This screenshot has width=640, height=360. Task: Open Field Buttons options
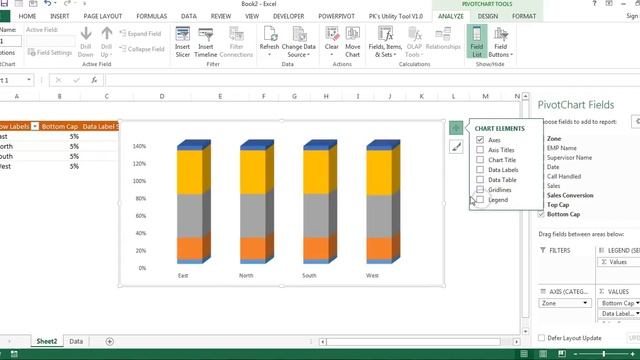click(x=501, y=42)
